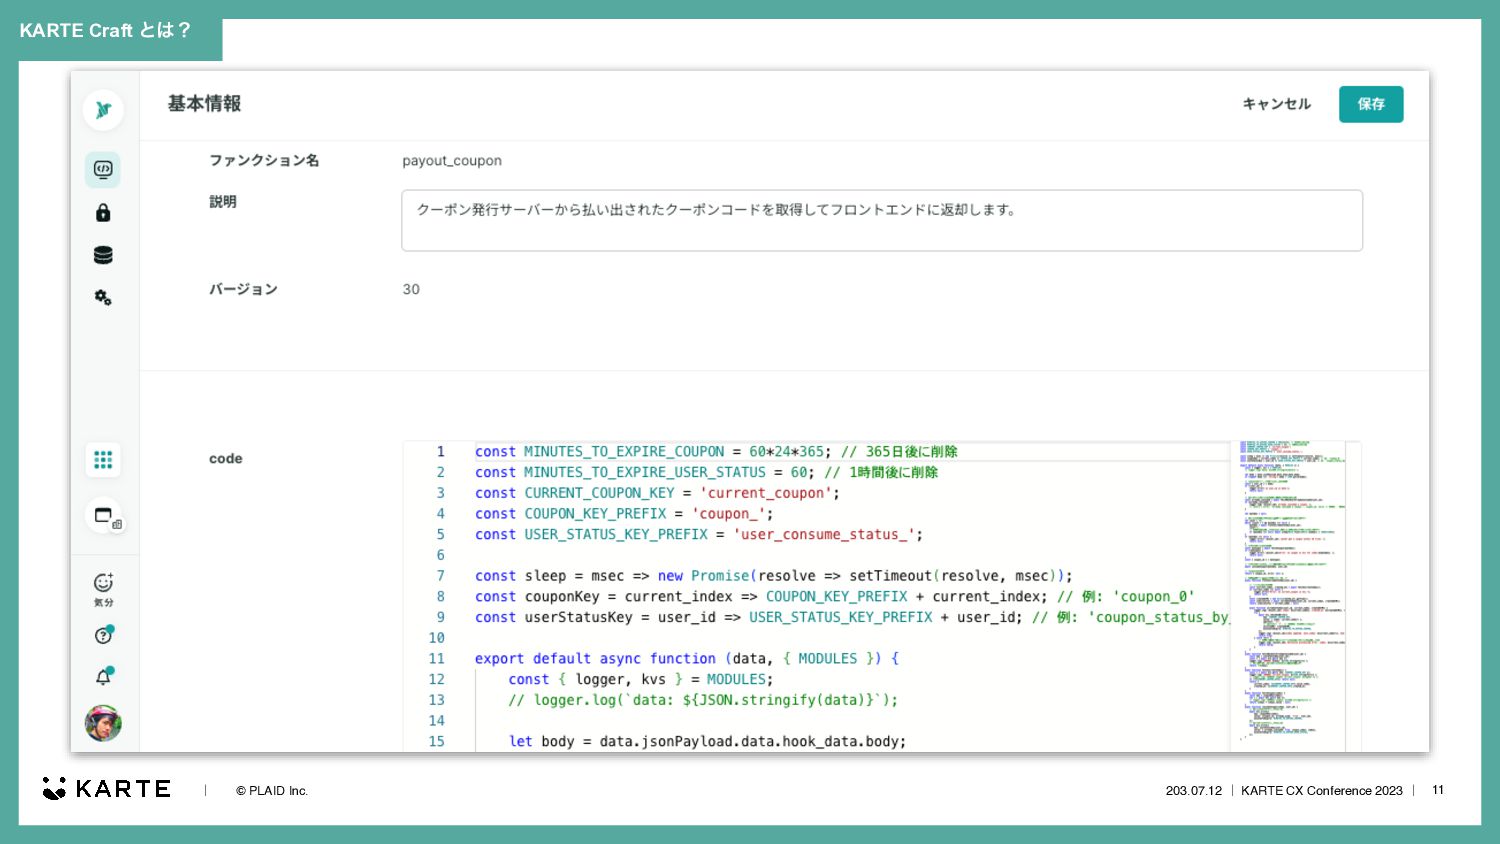Screen dimensions: 1500x844
Task: Open the user avatar profile picture
Action: click(103, 723)
